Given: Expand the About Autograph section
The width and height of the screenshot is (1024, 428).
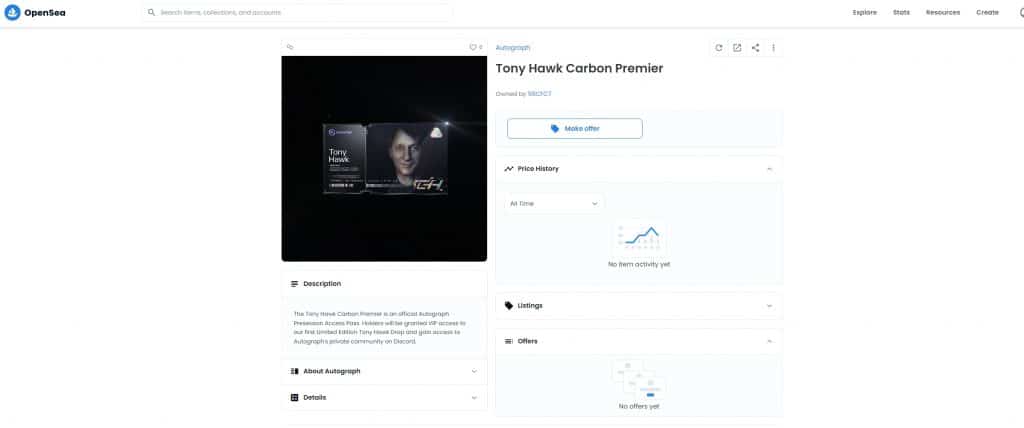Looking at the screenshot, I should (384, 371).
